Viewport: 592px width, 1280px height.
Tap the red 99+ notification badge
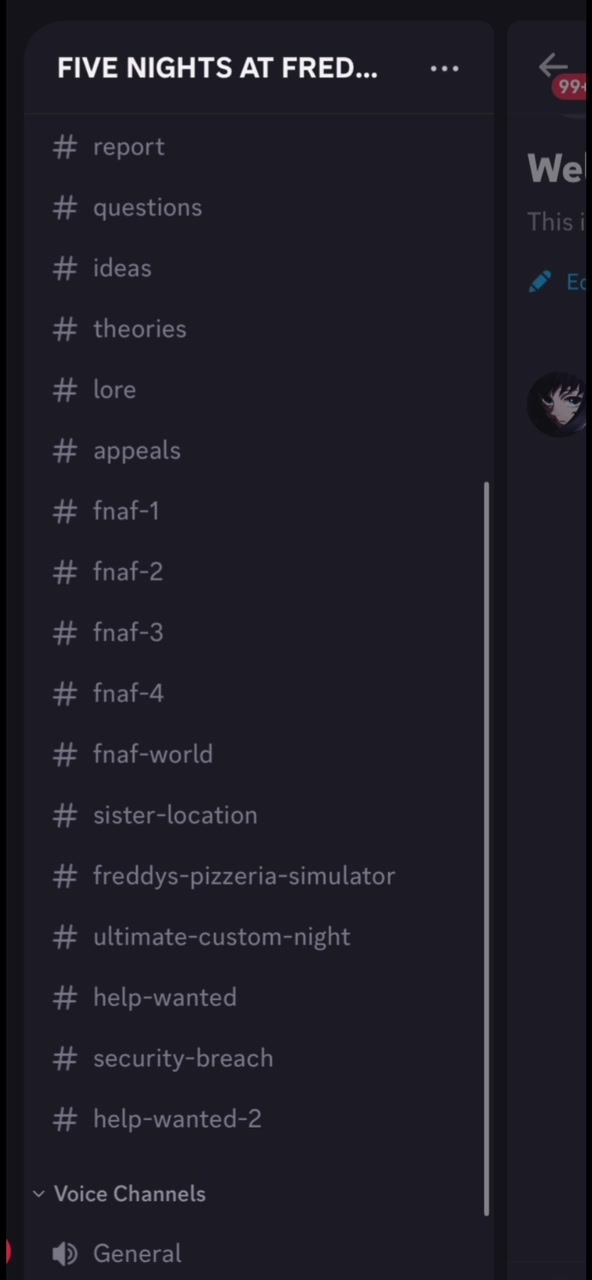click(572, 87)
